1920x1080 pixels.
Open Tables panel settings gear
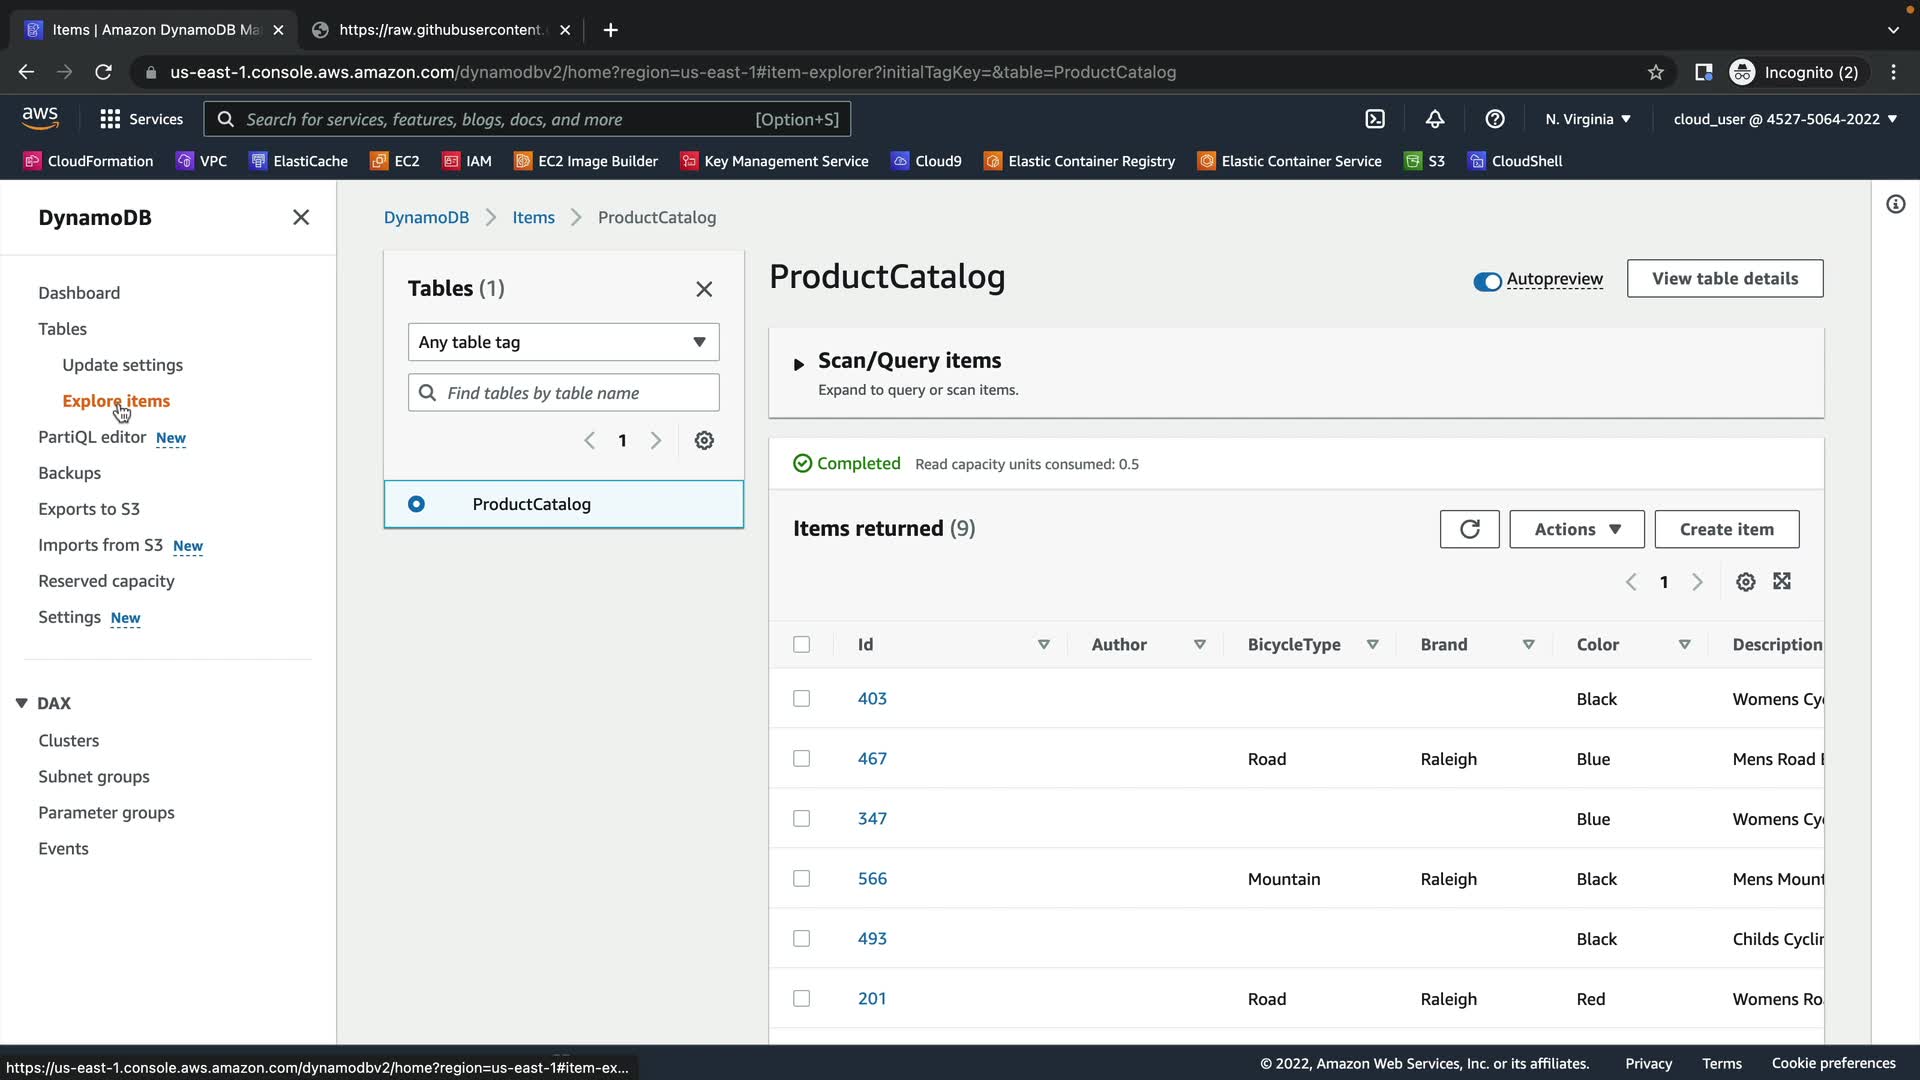point(704,441)
